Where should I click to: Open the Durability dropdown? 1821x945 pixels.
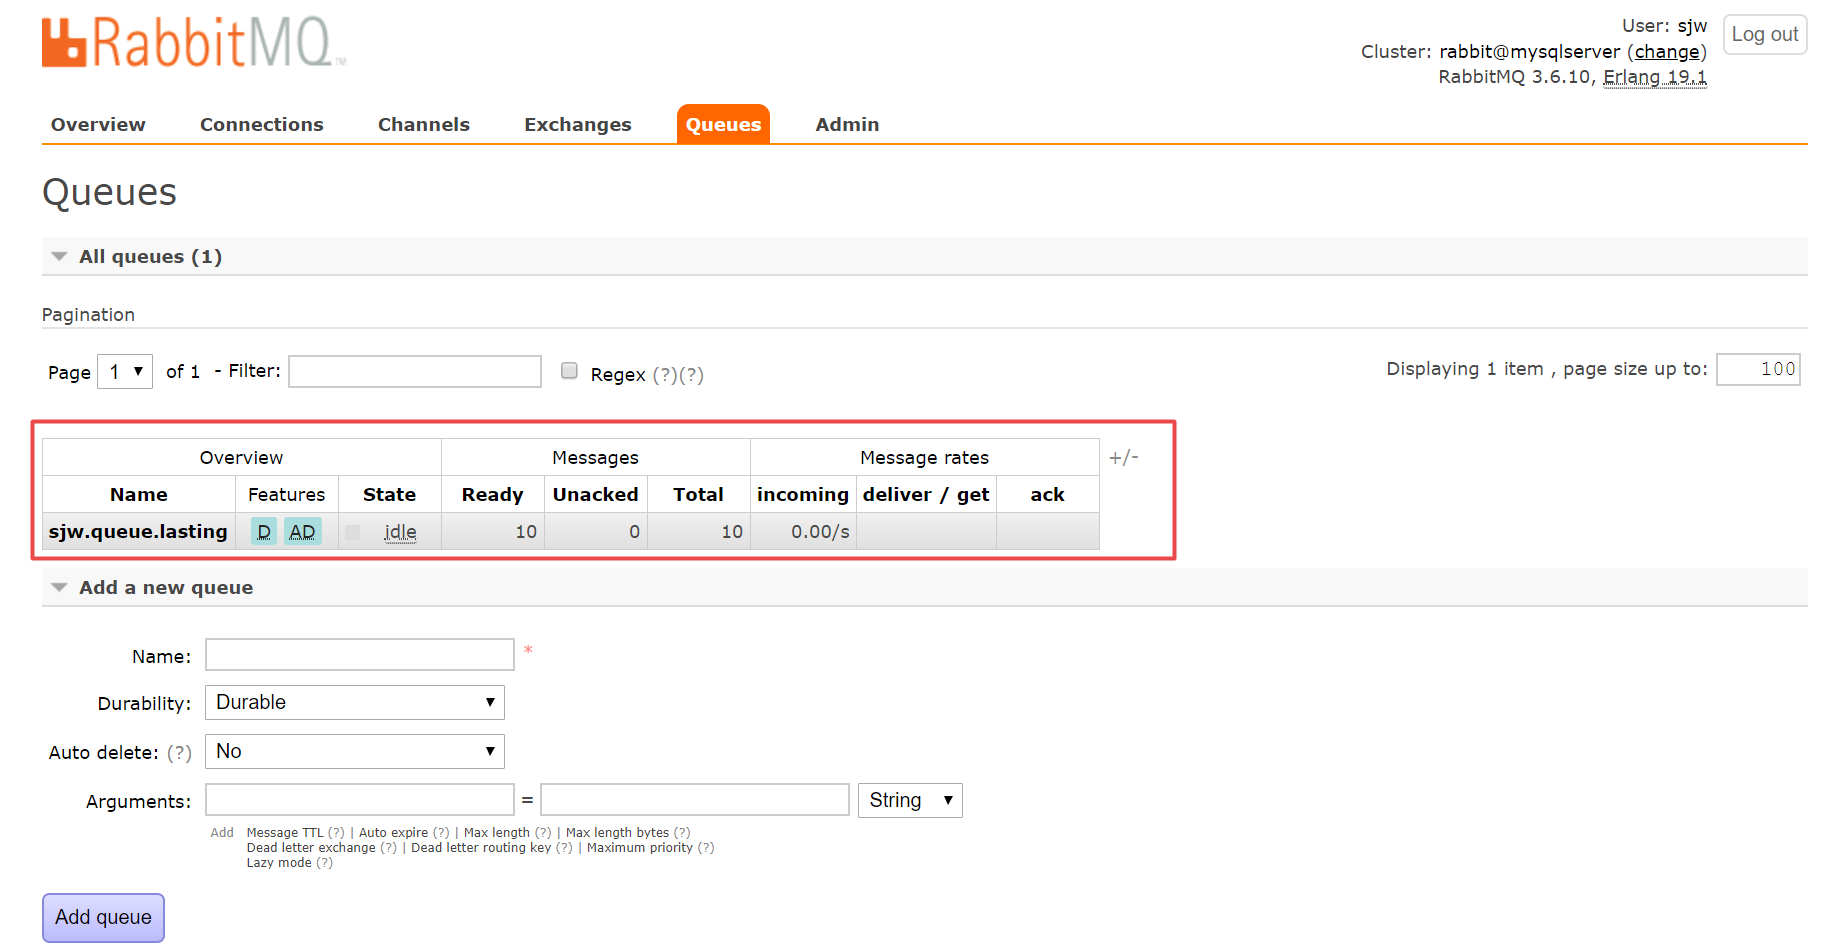coord(355,702)
